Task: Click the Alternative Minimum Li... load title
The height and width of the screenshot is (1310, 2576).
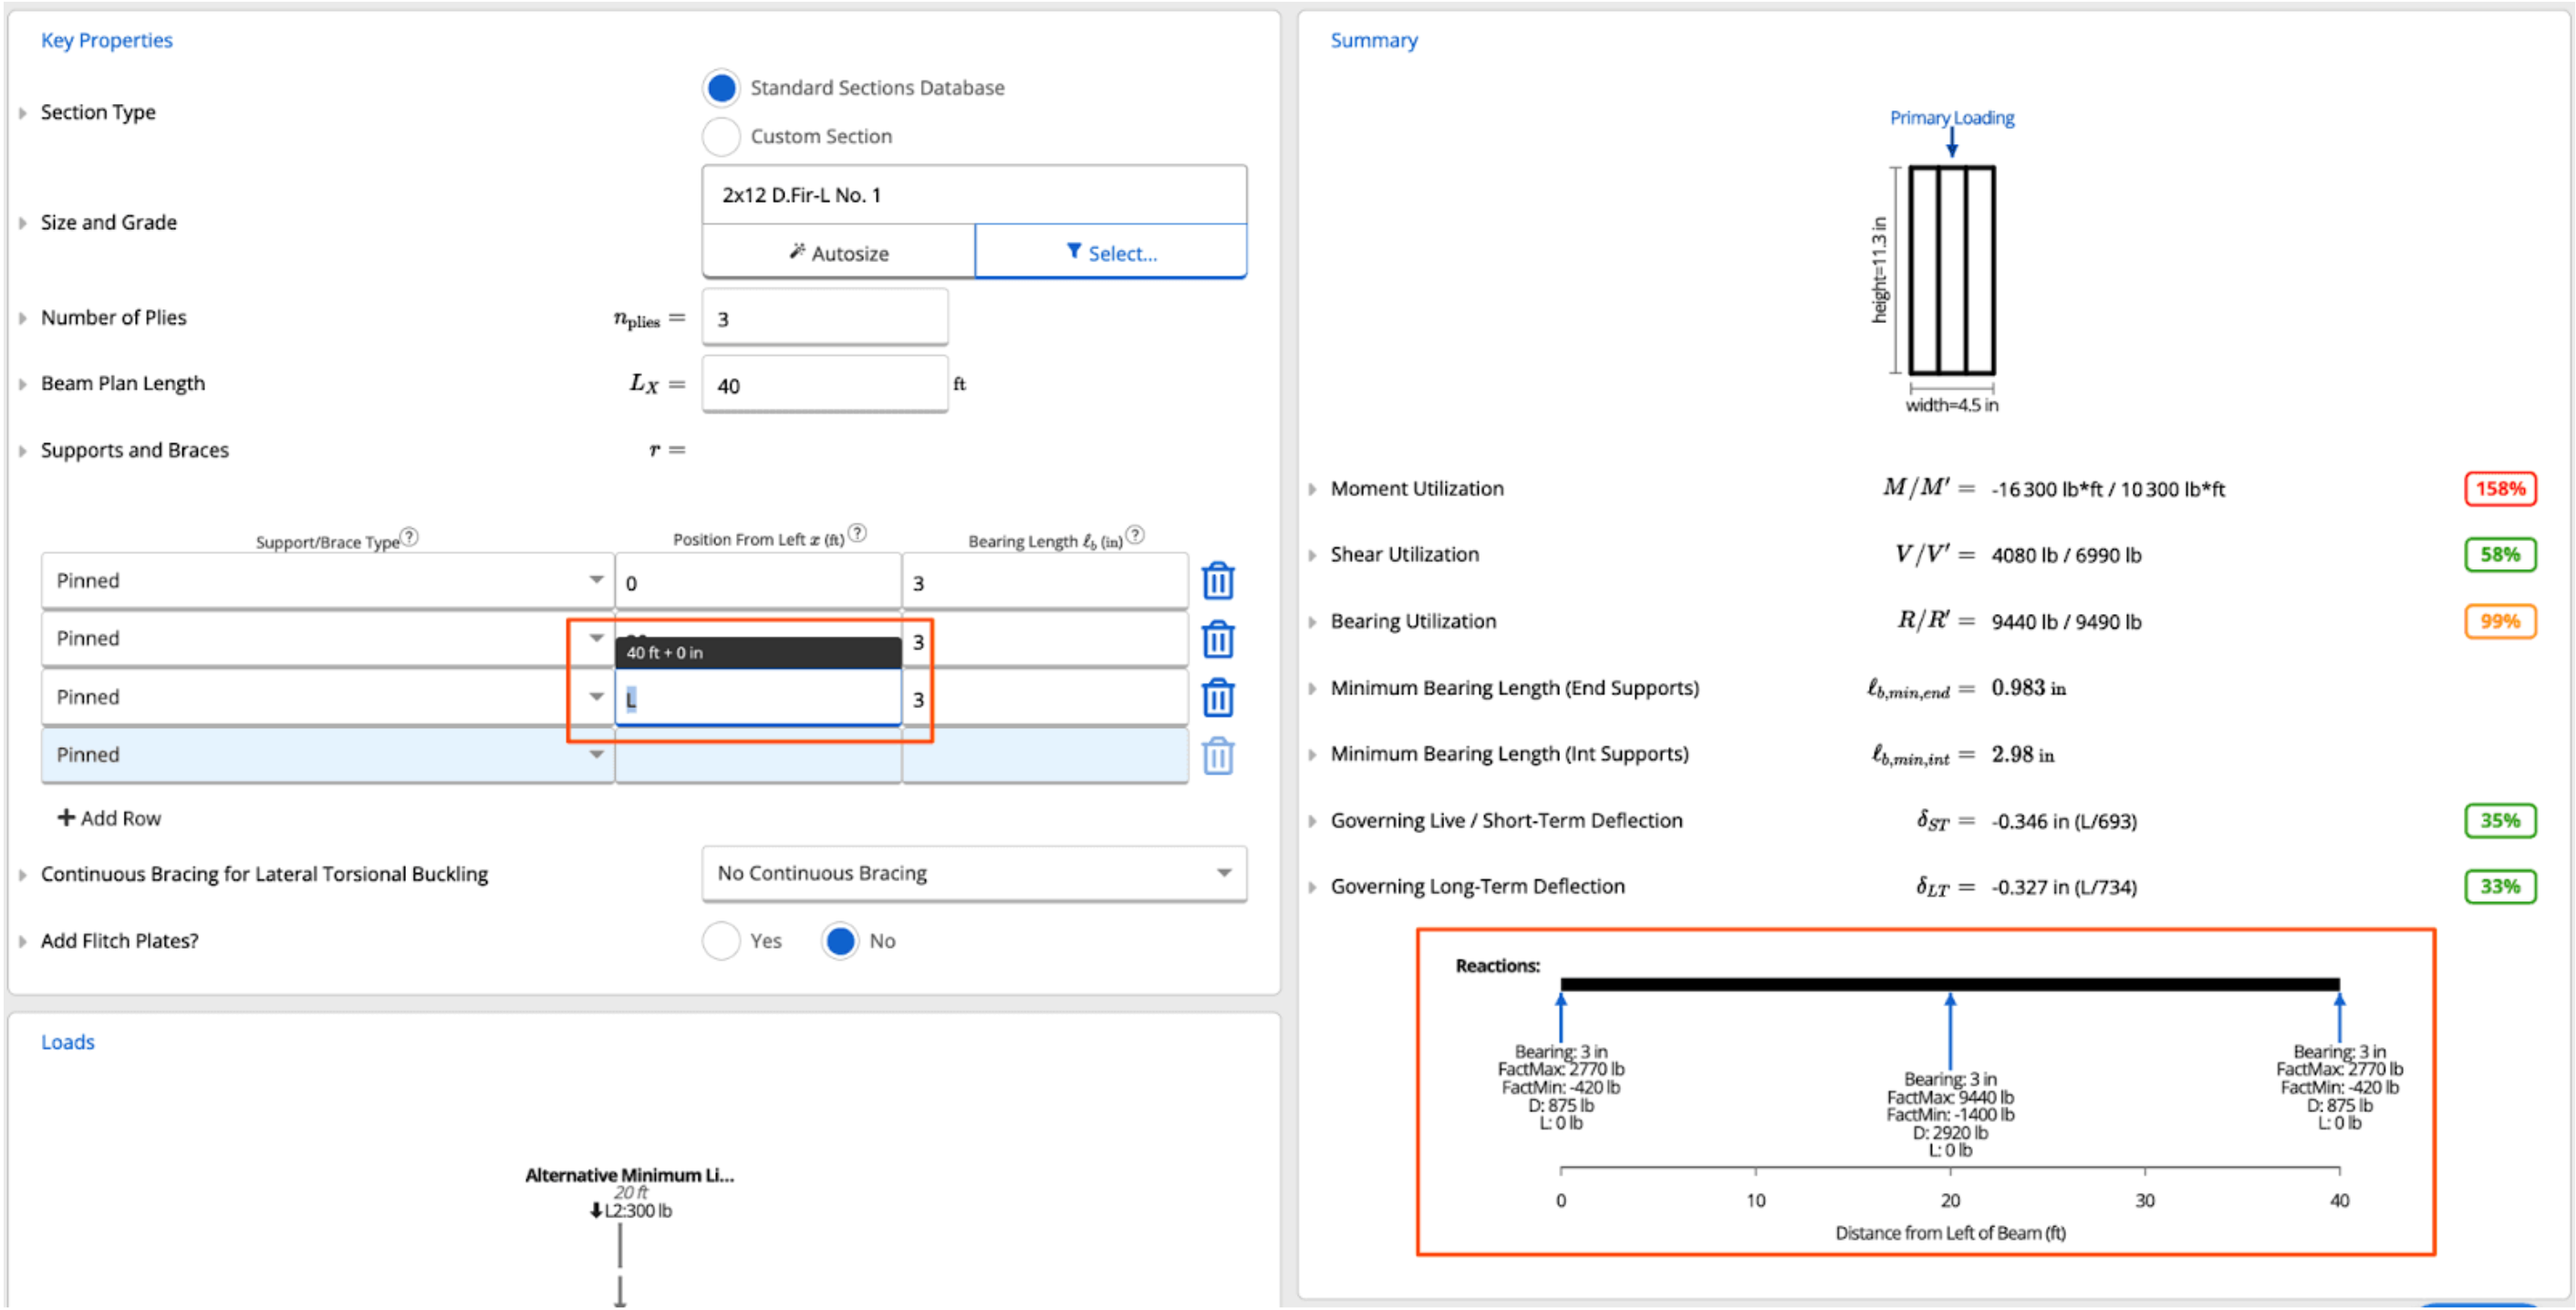Action: click(x=630, y=1175)
